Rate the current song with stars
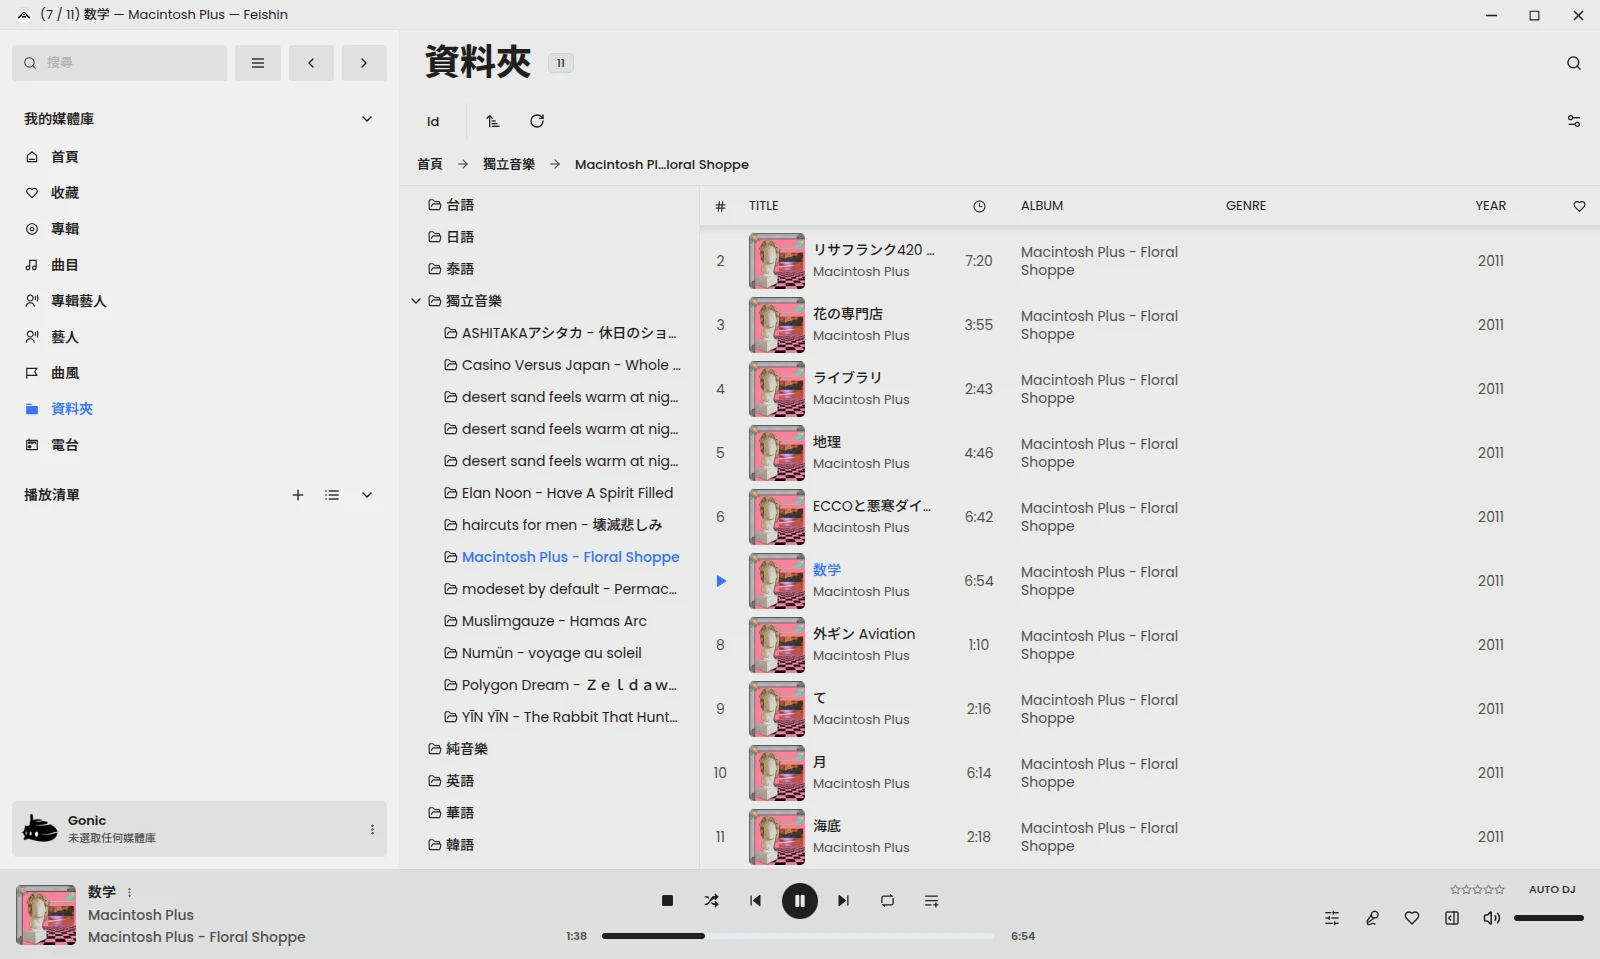The width and height of the screenshot is (1600, 959). tap(1477, 889)
